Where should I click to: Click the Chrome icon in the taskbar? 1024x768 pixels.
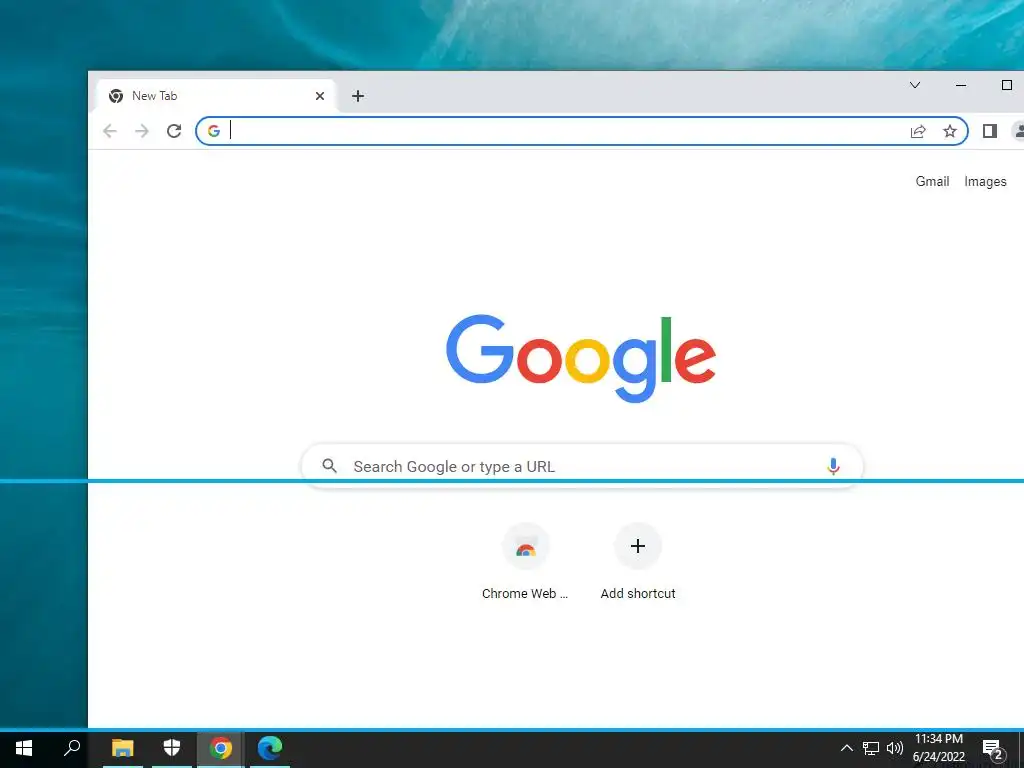point(221,748)
